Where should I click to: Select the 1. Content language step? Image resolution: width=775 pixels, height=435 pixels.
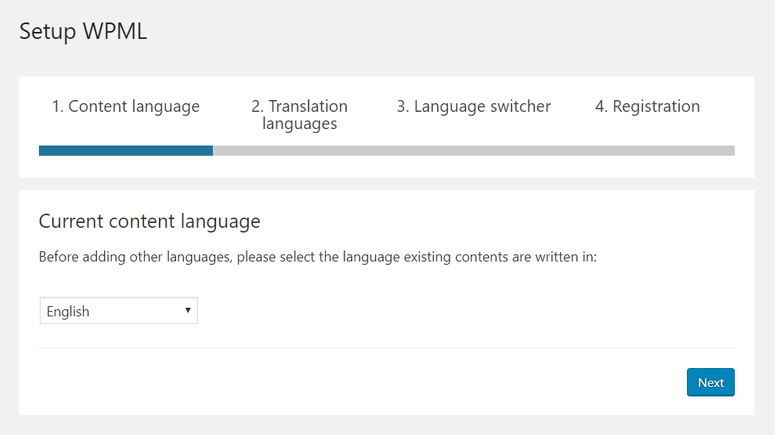coord(126,106)
